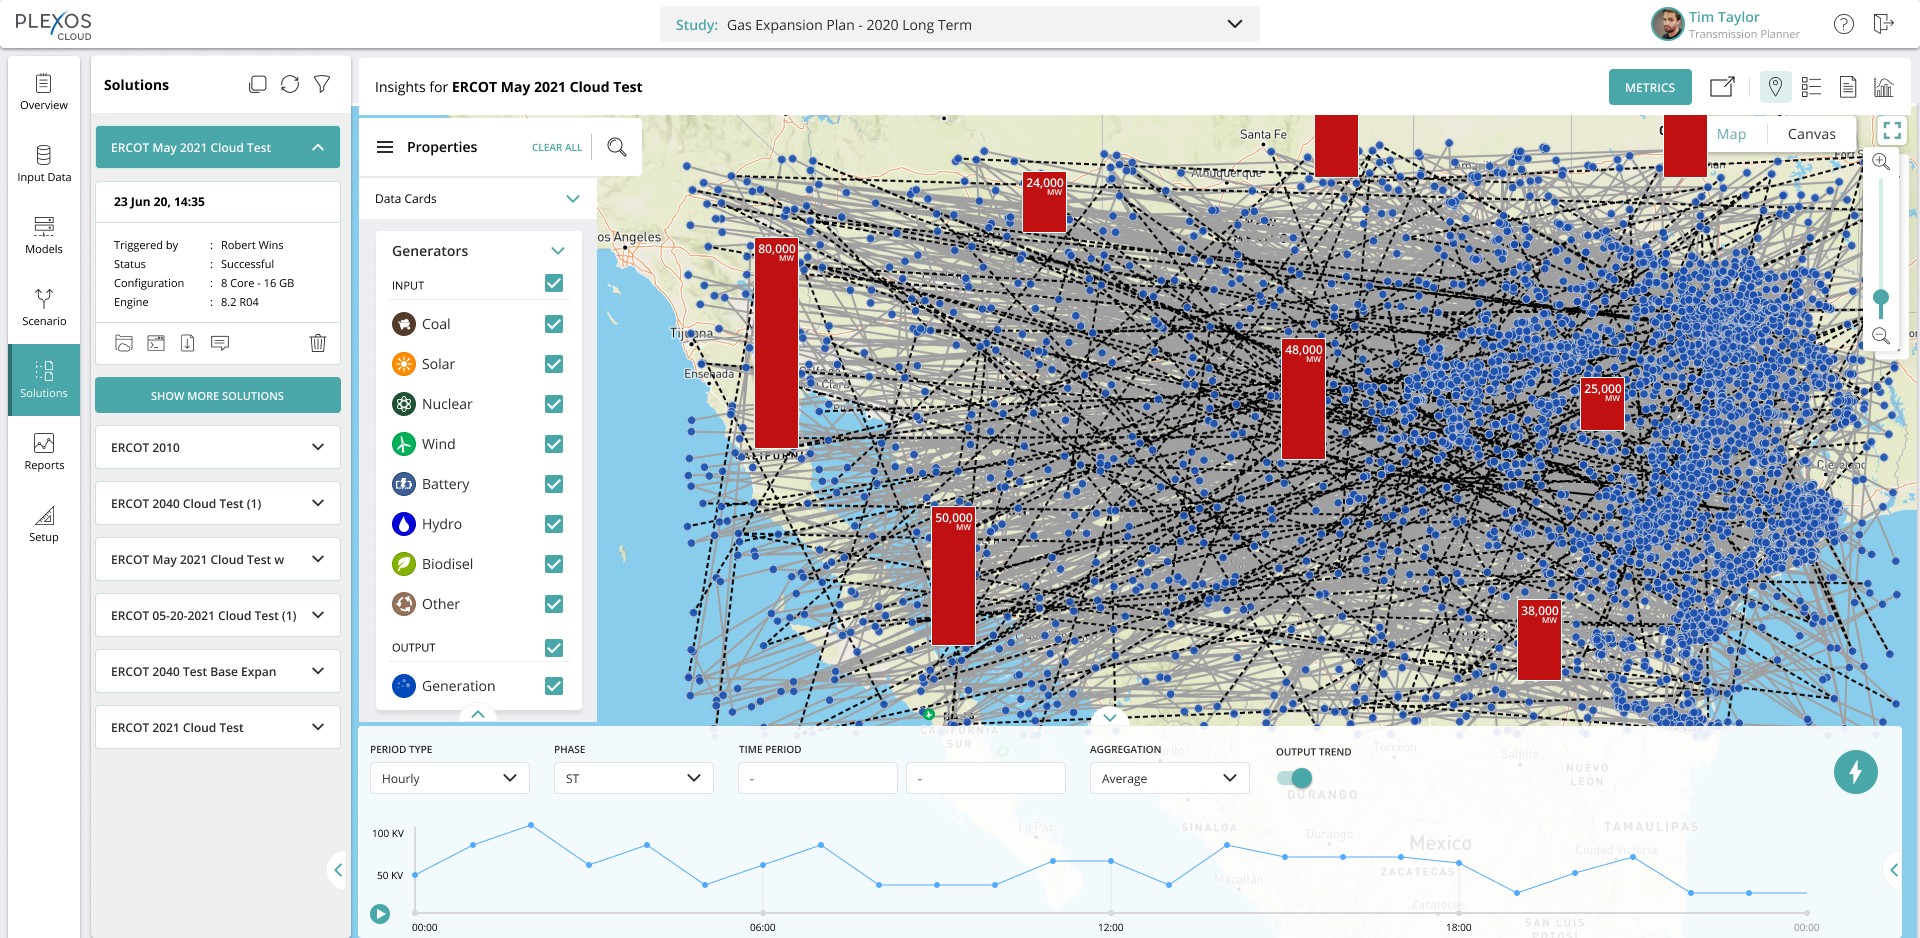Toggle the Solar checkbox
This screenshot has width=1920, height=938.
tap(554, 364)
